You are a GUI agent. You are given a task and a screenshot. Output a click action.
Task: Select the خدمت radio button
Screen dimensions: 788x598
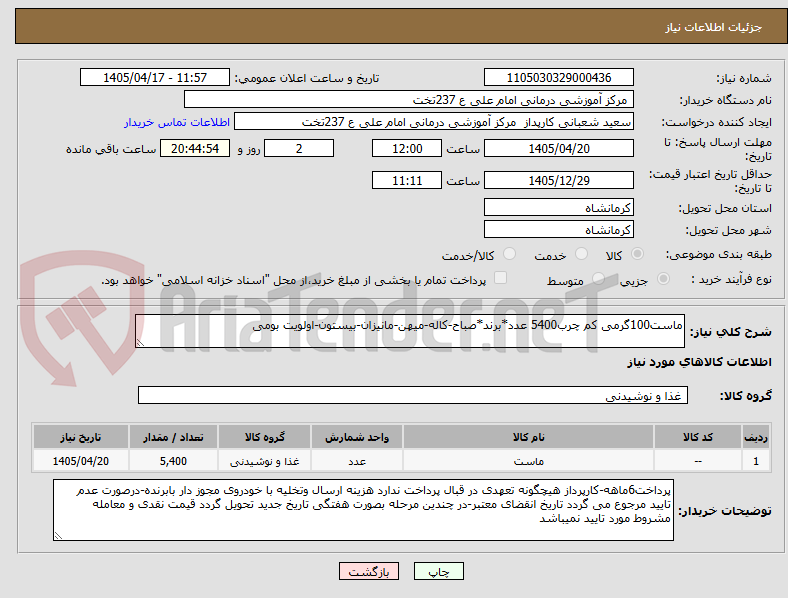coord(581,254)
